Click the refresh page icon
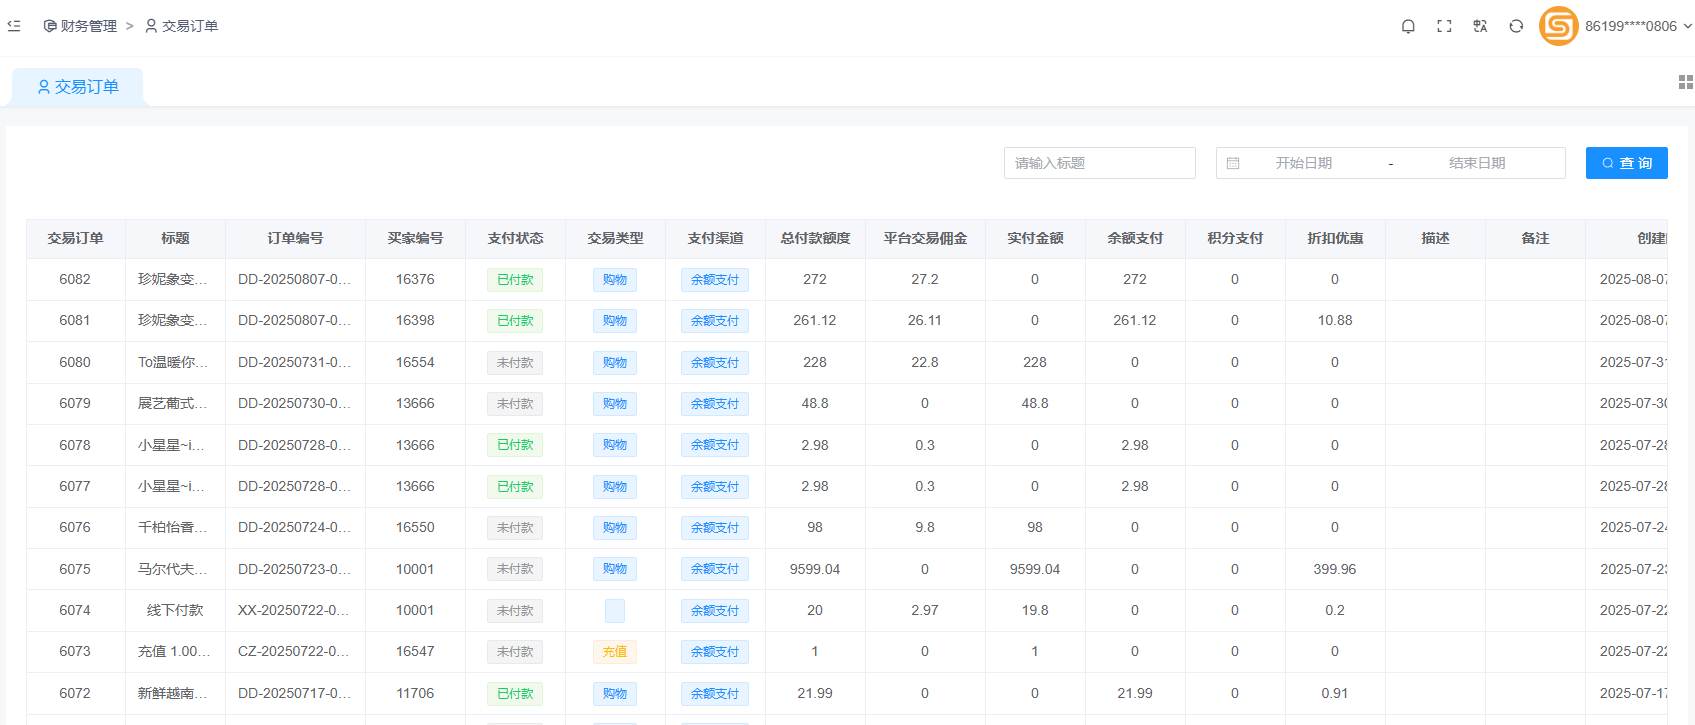Screen dimensions: 1695x725 (1516, 26)
